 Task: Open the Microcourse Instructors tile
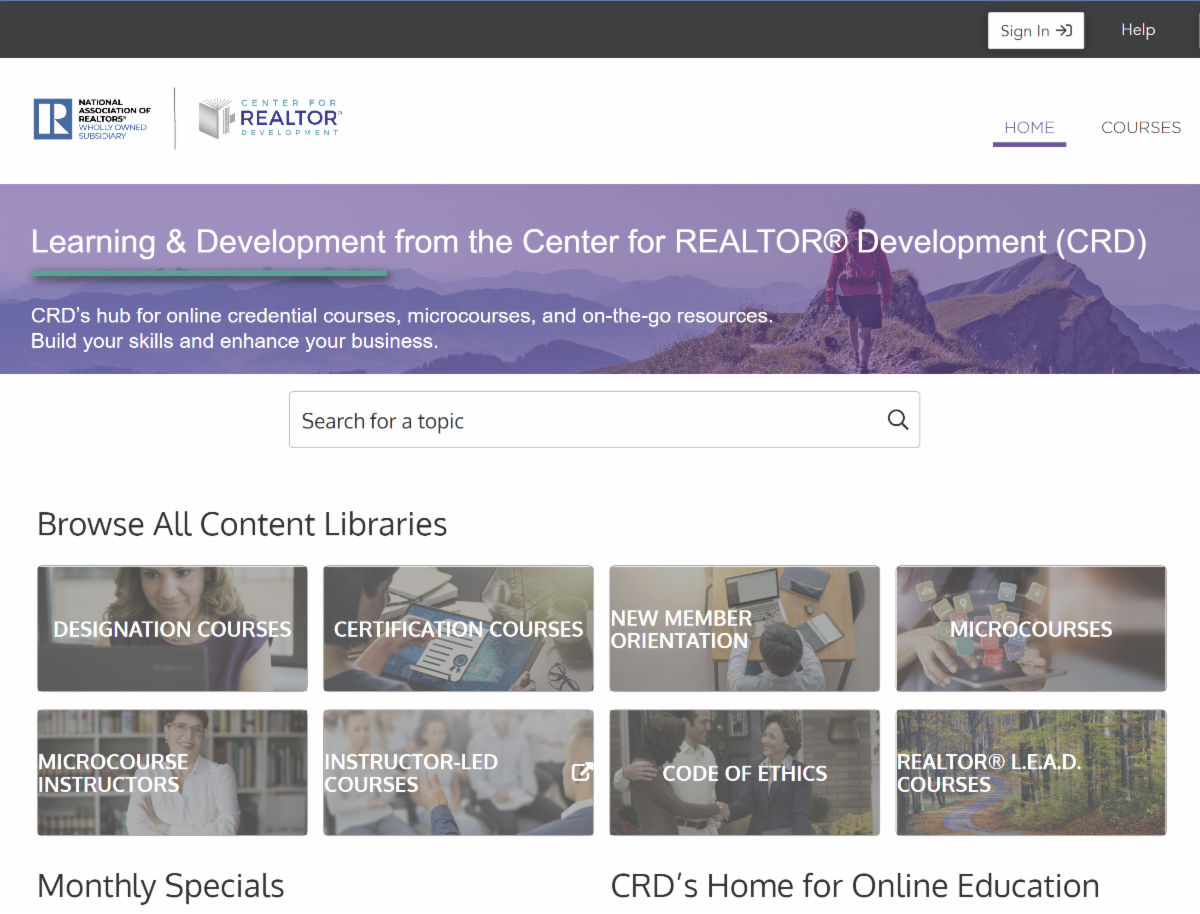tap(172, 773)
